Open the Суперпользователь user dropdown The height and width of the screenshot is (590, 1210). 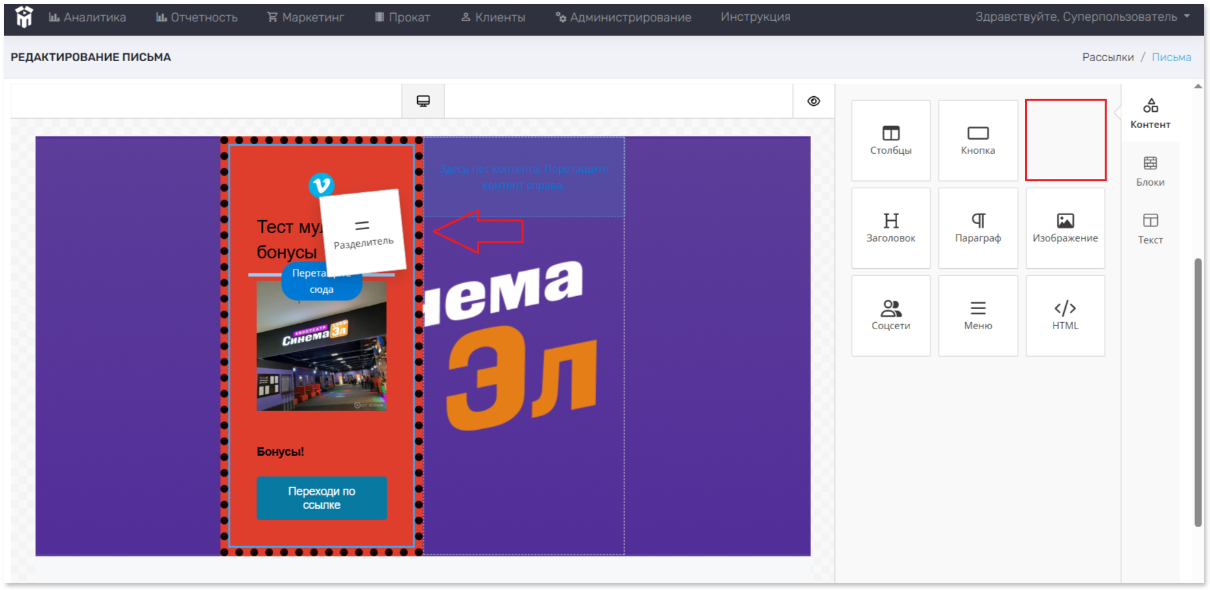[x=1084, y=17]
